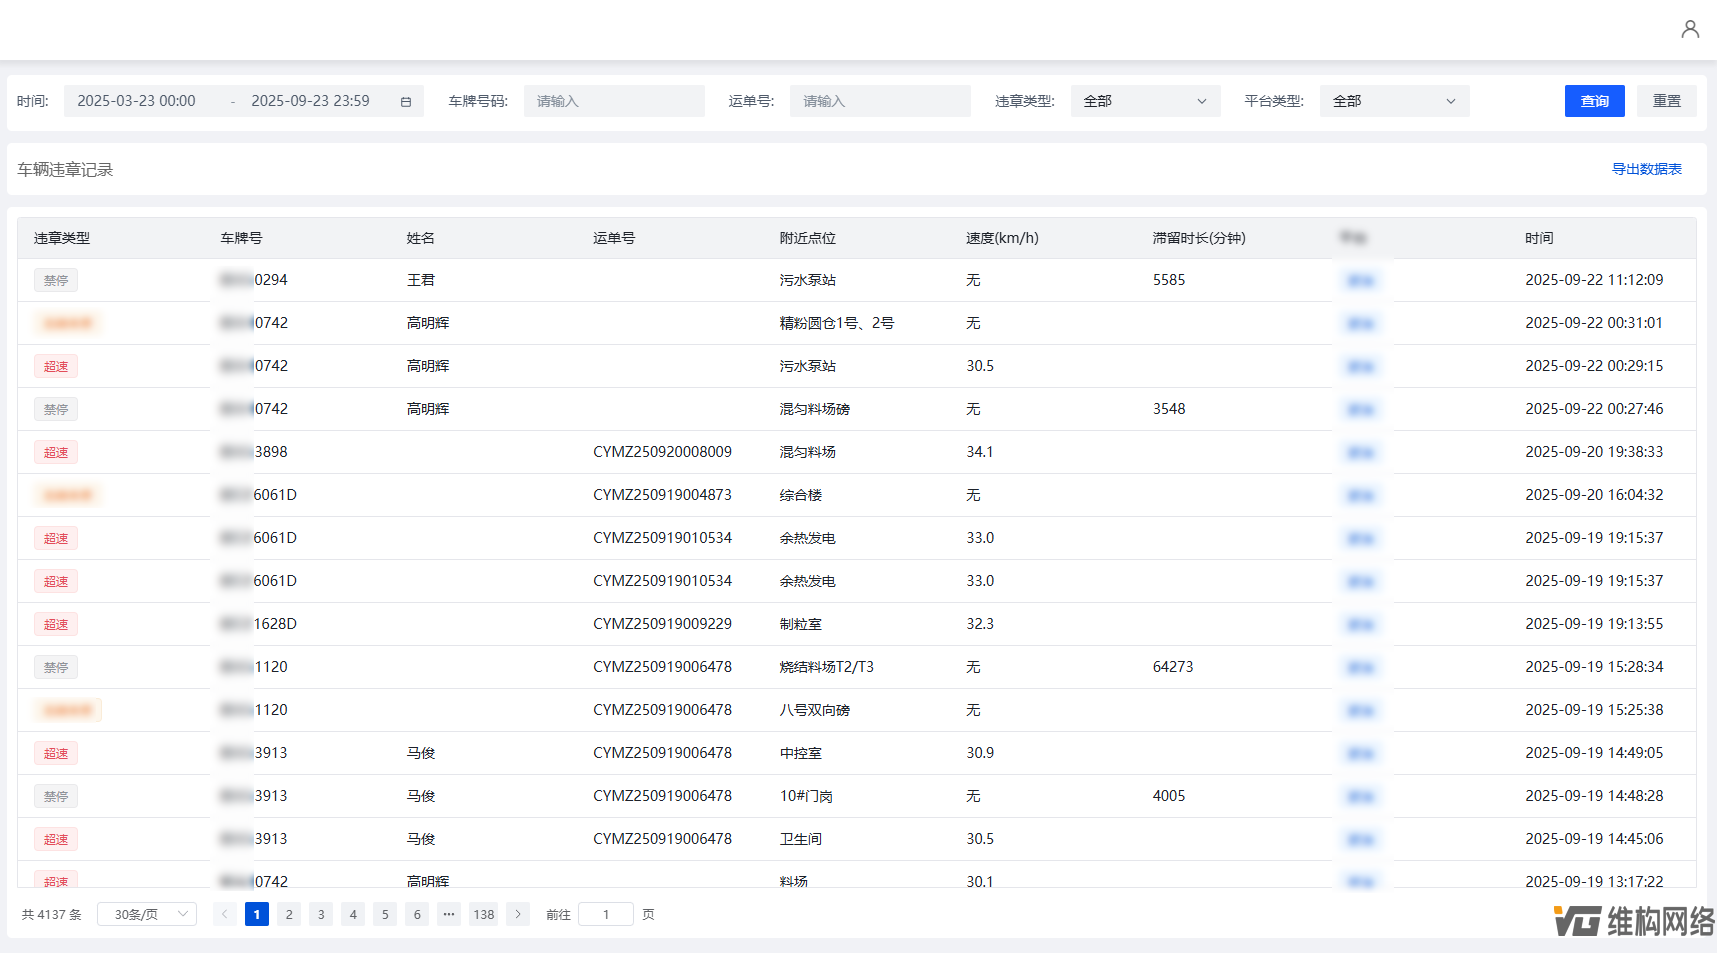Image resolution: width=1717 pixels, height=953 pixels.
Task: Open the 平台类型 dropdown
Action: (x=1393, y=101)
